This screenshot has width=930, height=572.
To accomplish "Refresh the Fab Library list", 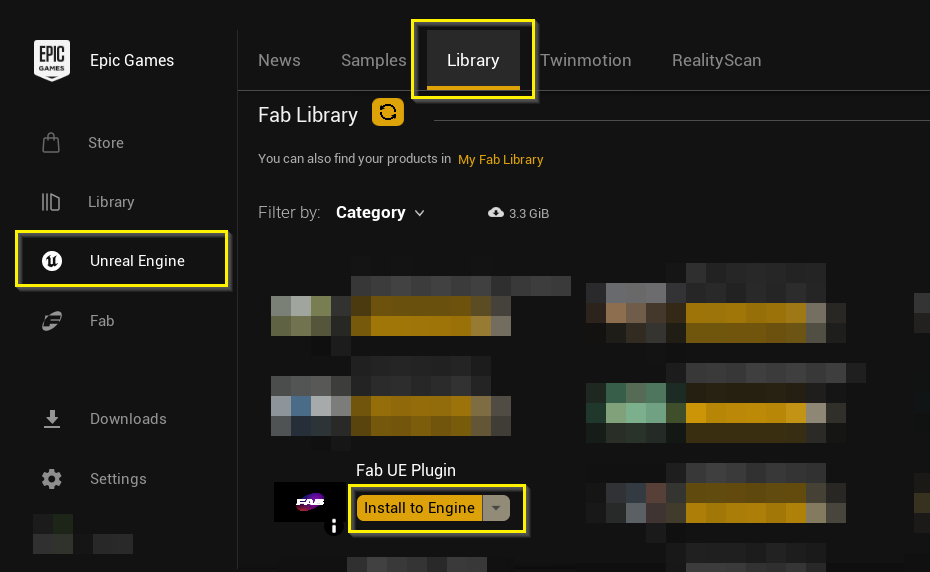I will [x=387, y=113].
